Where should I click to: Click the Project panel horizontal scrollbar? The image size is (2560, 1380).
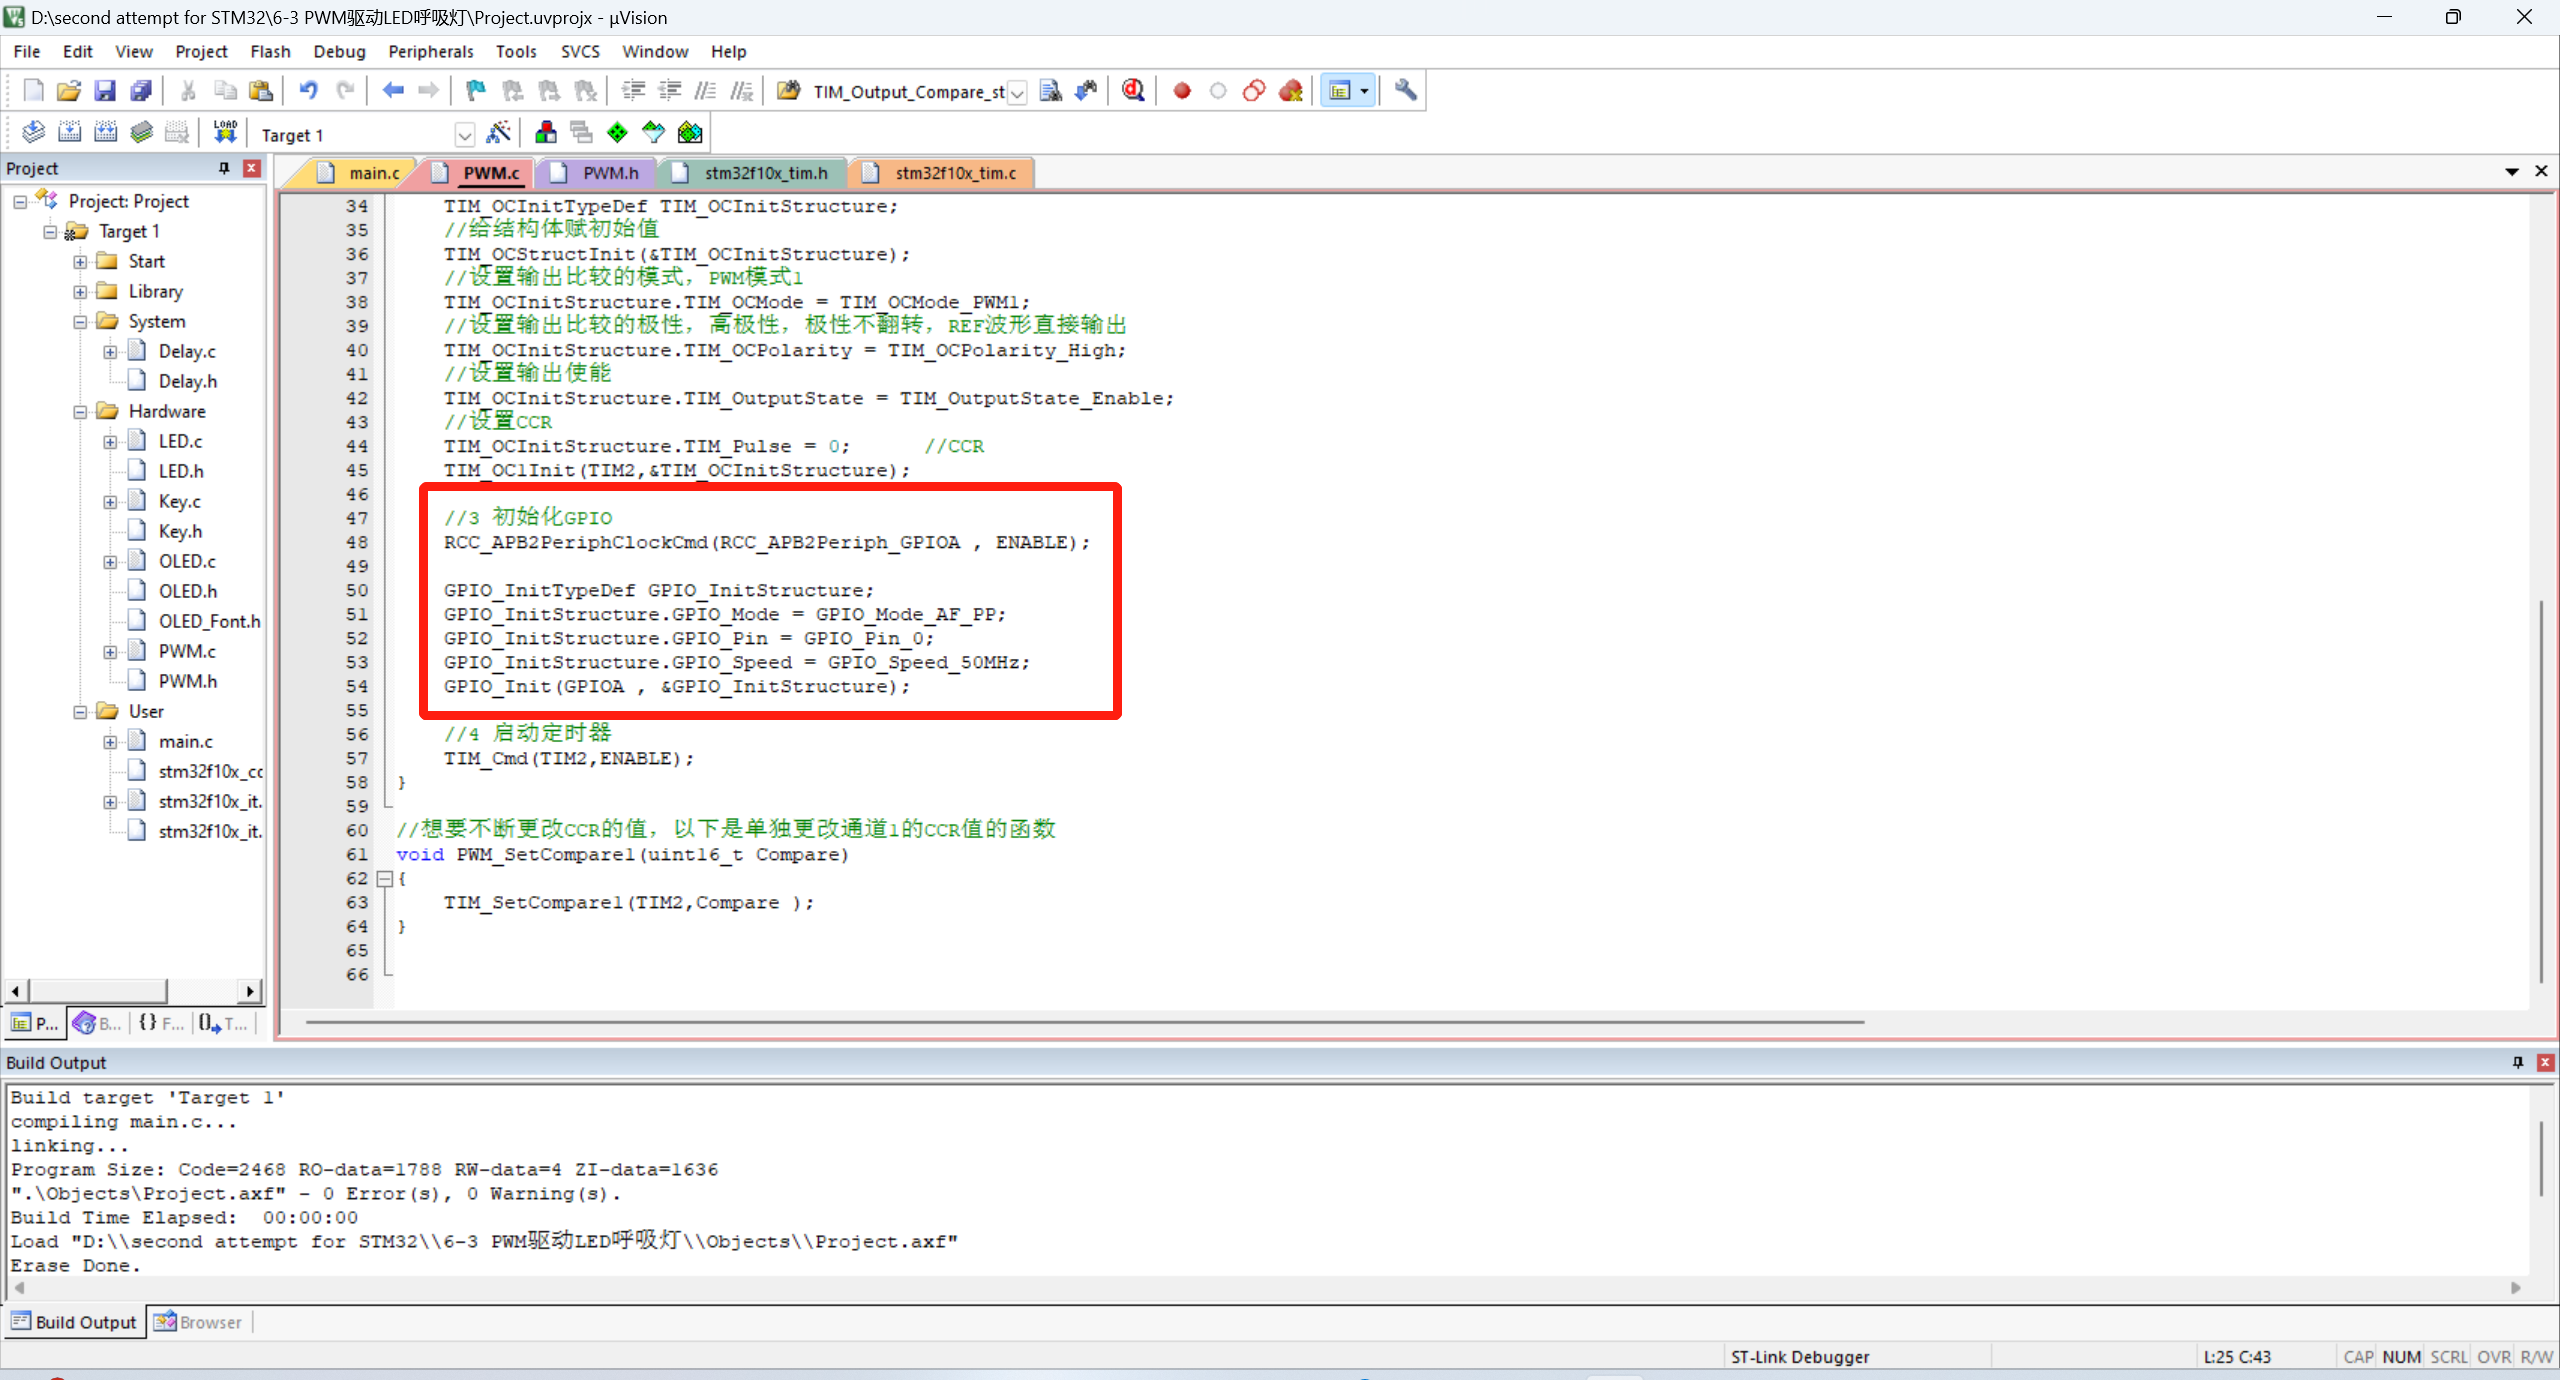coord(98,991)
